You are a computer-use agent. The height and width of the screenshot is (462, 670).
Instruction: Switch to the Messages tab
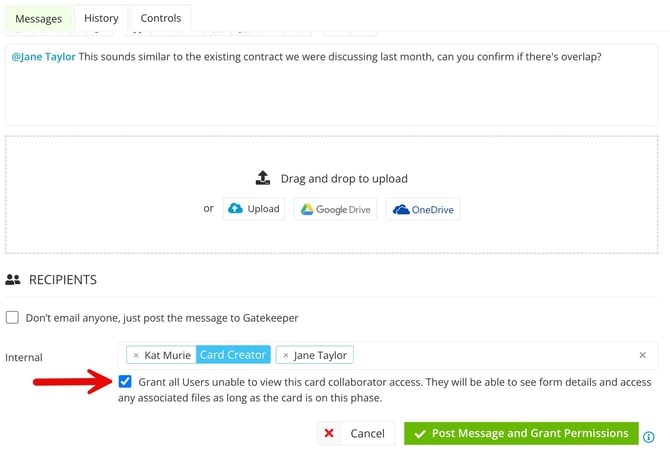tap(38, 18)
